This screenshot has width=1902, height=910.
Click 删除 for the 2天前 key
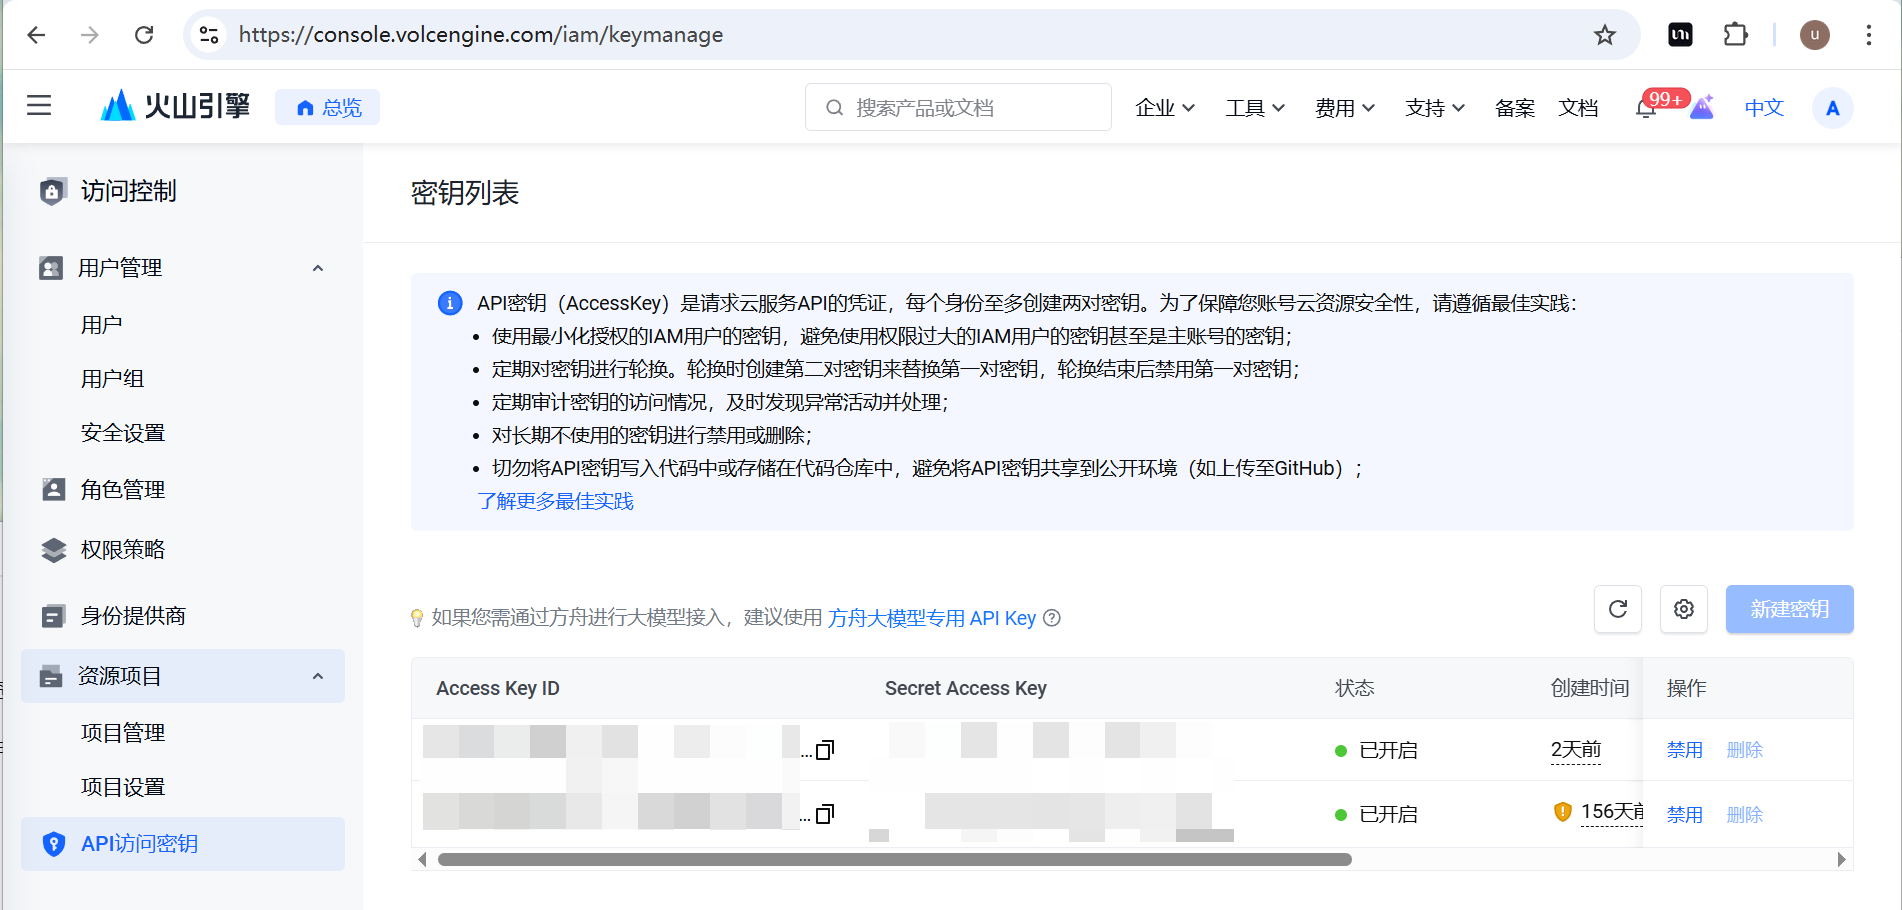(x=1745, y=750)
